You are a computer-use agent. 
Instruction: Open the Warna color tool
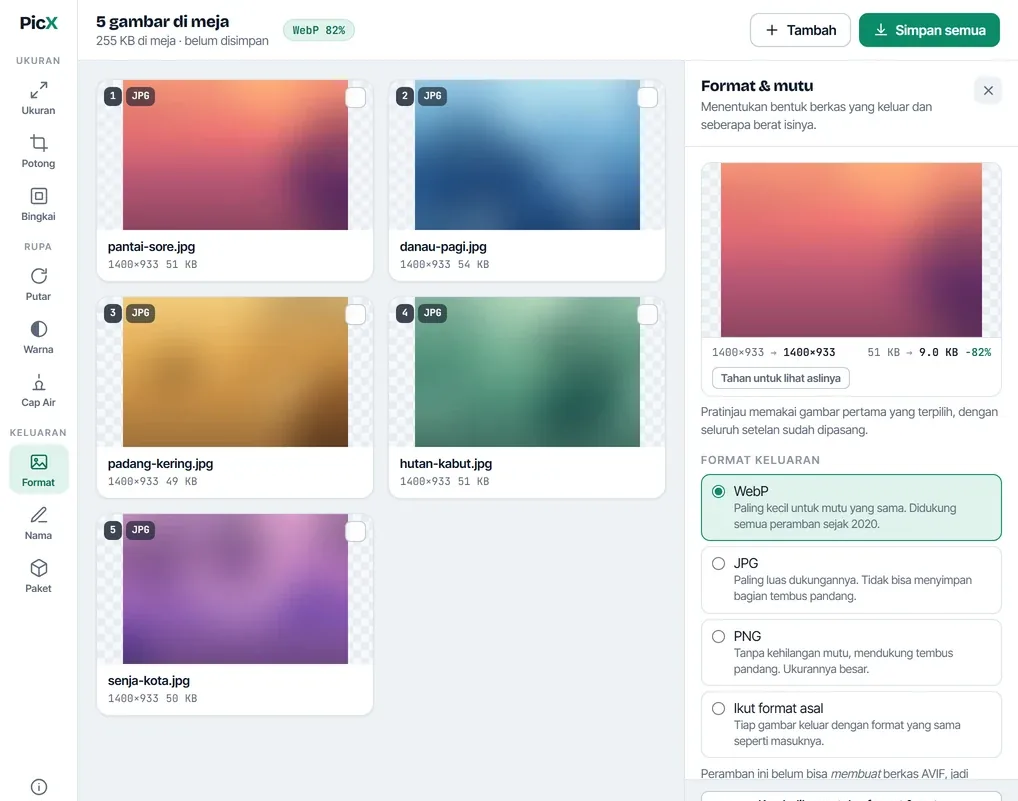[x=38, y=338]
